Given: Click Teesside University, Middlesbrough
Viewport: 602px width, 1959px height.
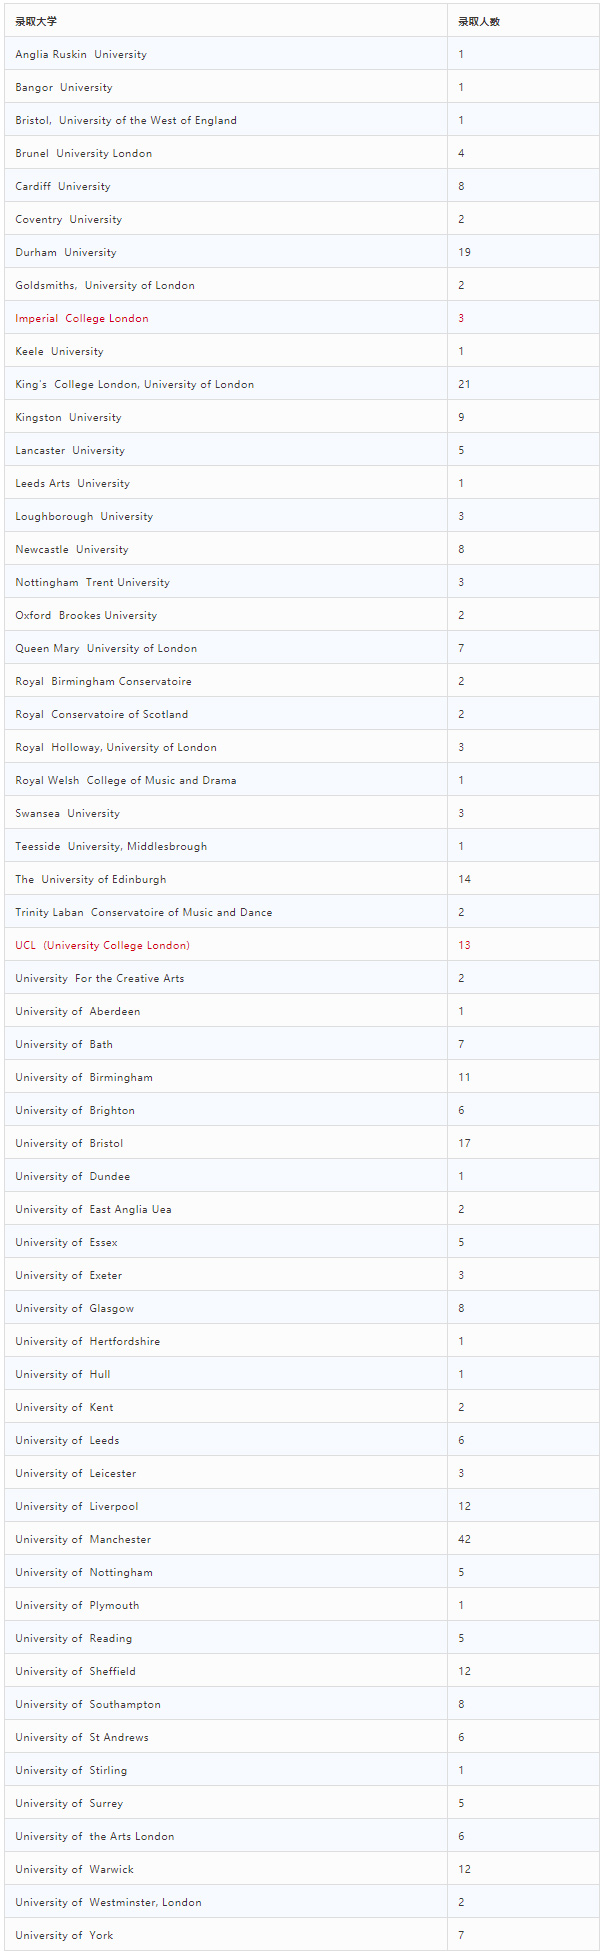Looking at the screenshot, I should point(111,846).
